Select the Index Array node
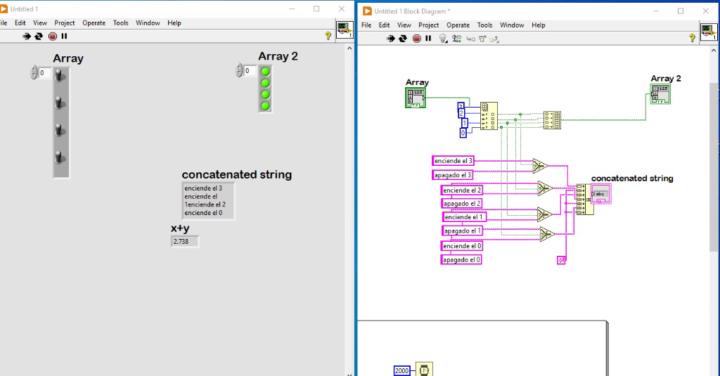The width and height of the screenshot is (720, 376). coord(489,116)
